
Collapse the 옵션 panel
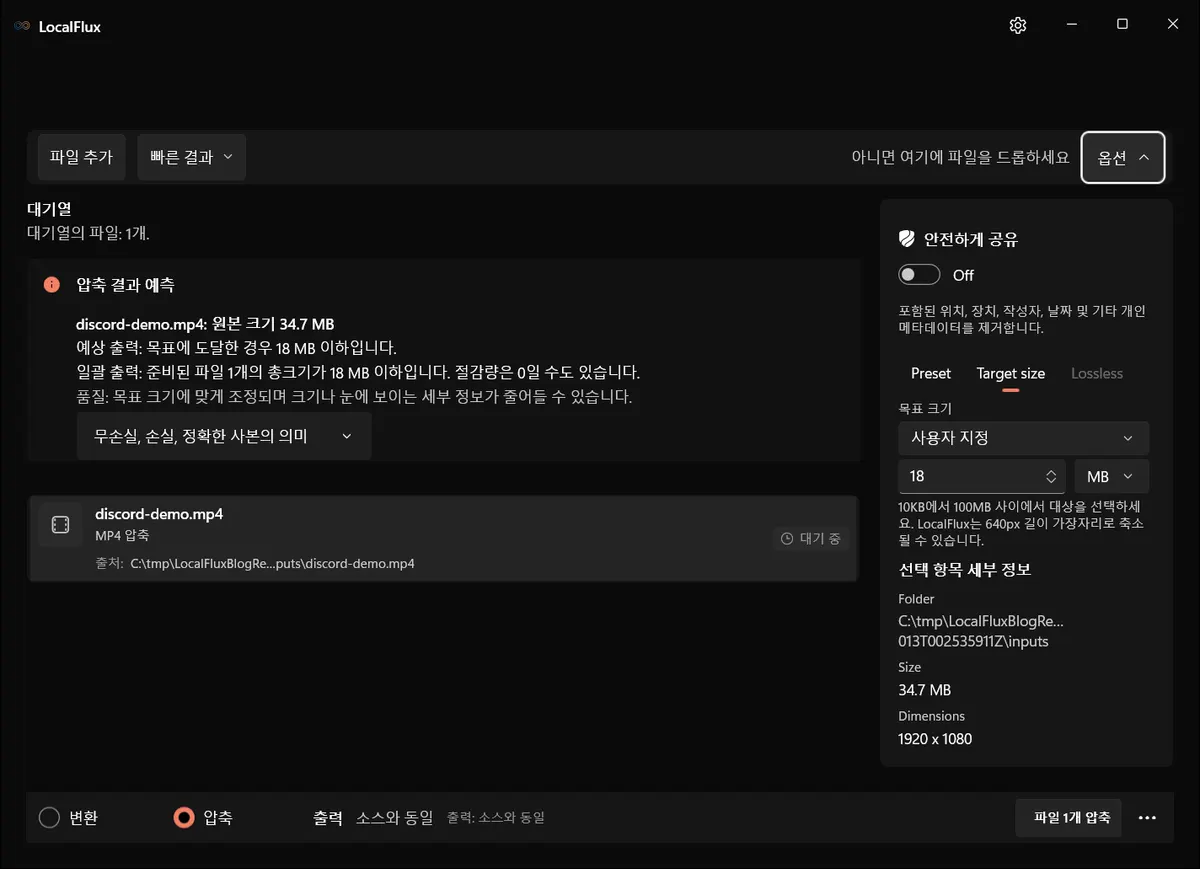1123,158
